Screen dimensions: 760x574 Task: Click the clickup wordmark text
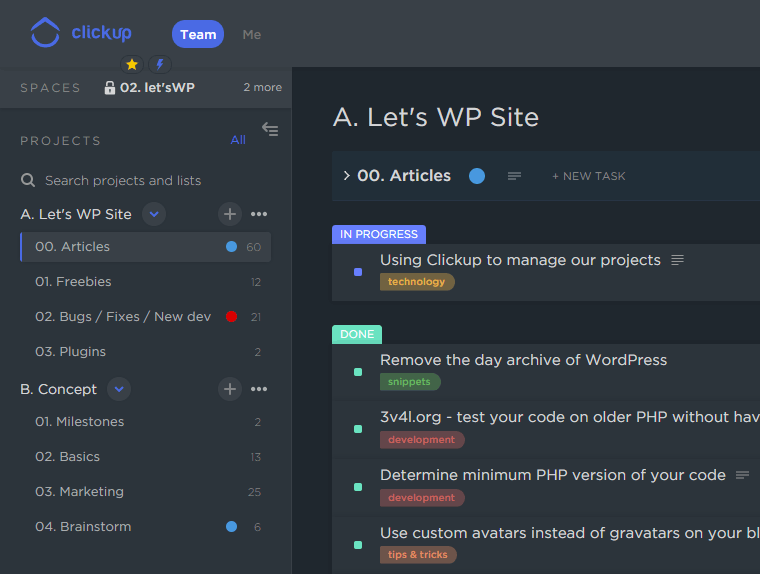click(101, 33)
